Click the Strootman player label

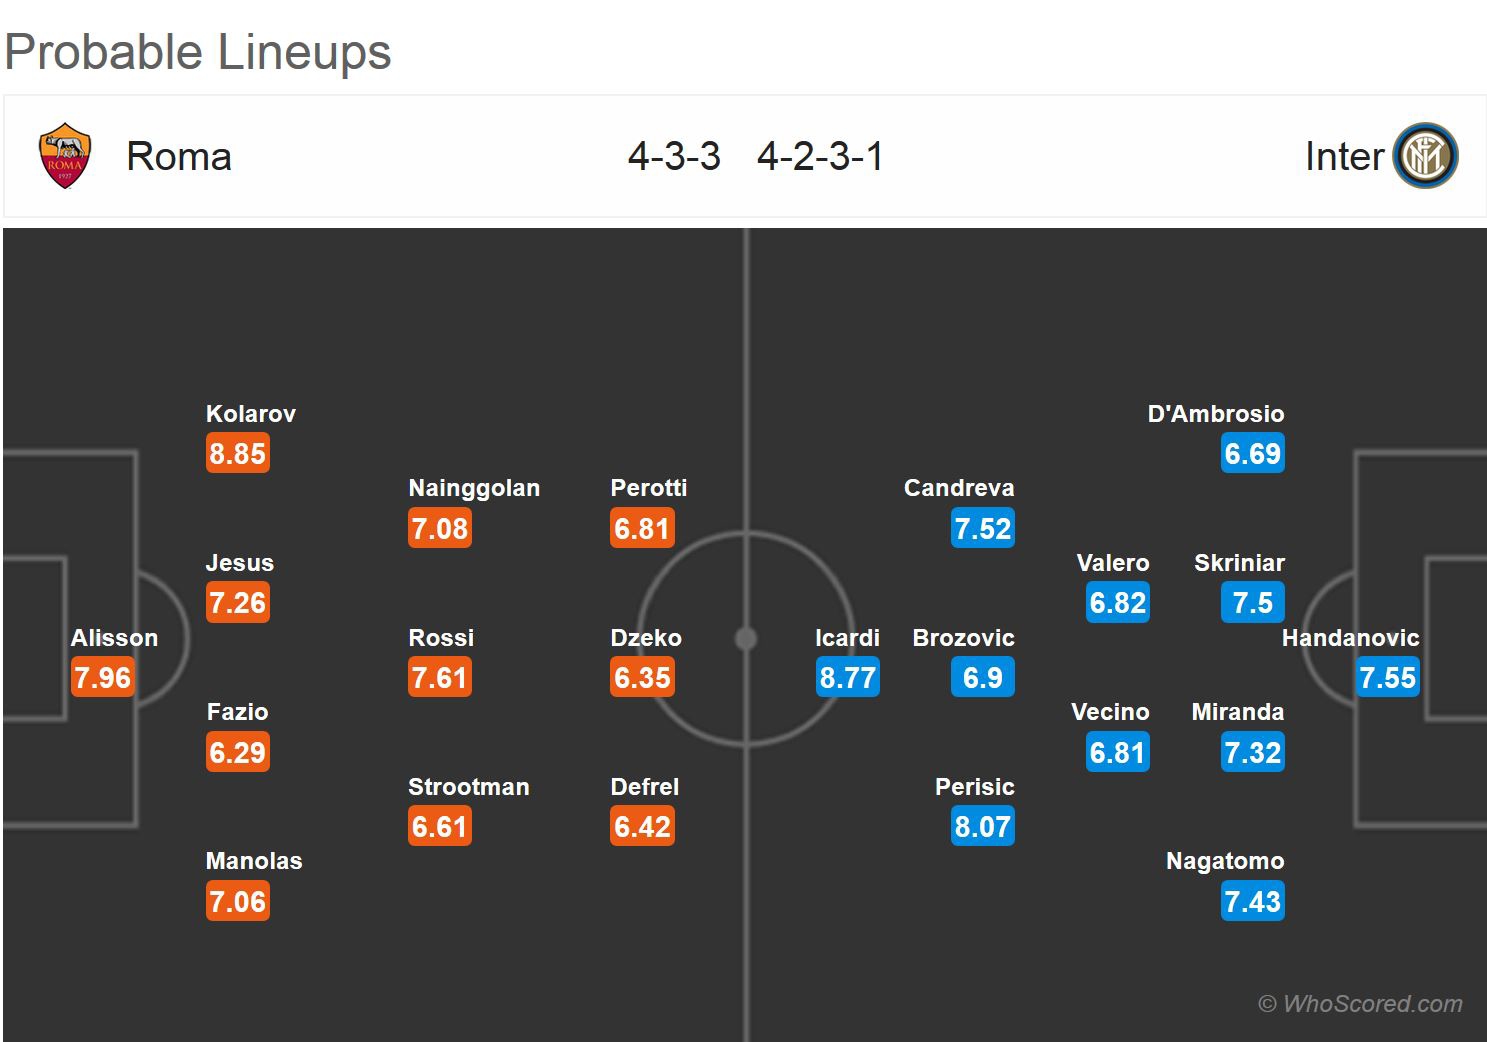(469, 787)
